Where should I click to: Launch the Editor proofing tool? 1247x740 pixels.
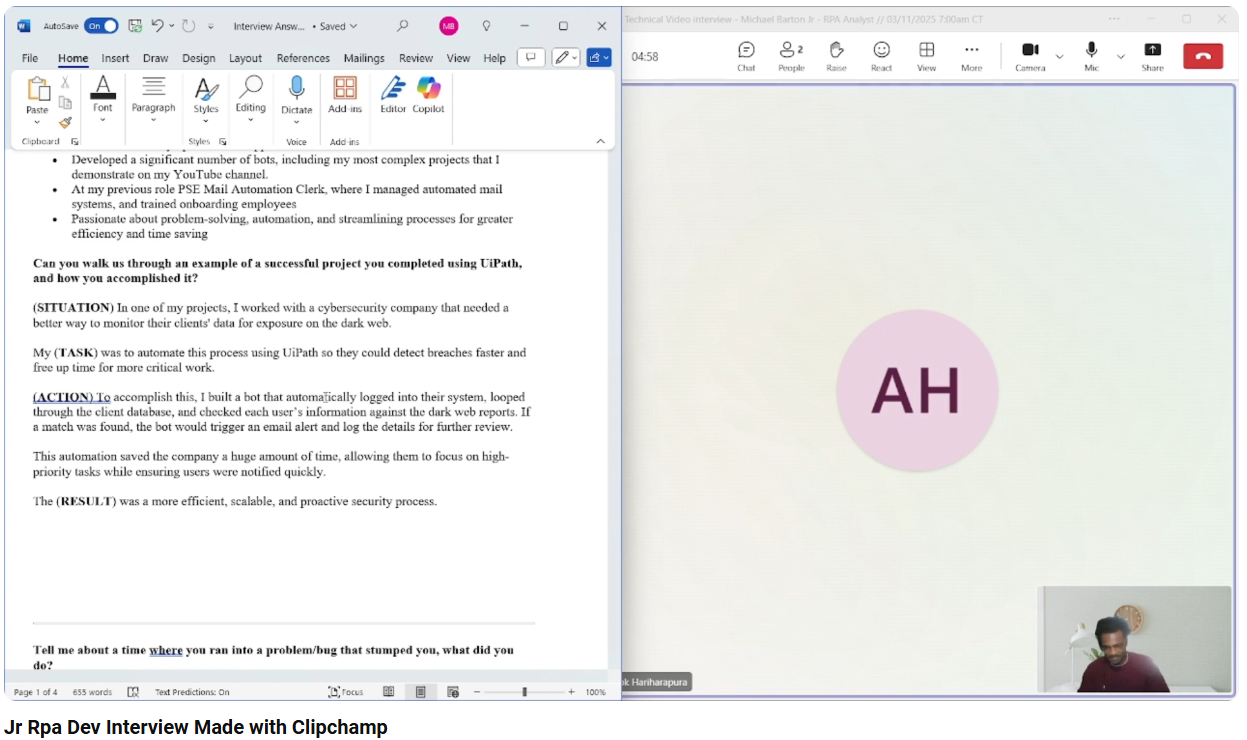click(x=393, y=95)
